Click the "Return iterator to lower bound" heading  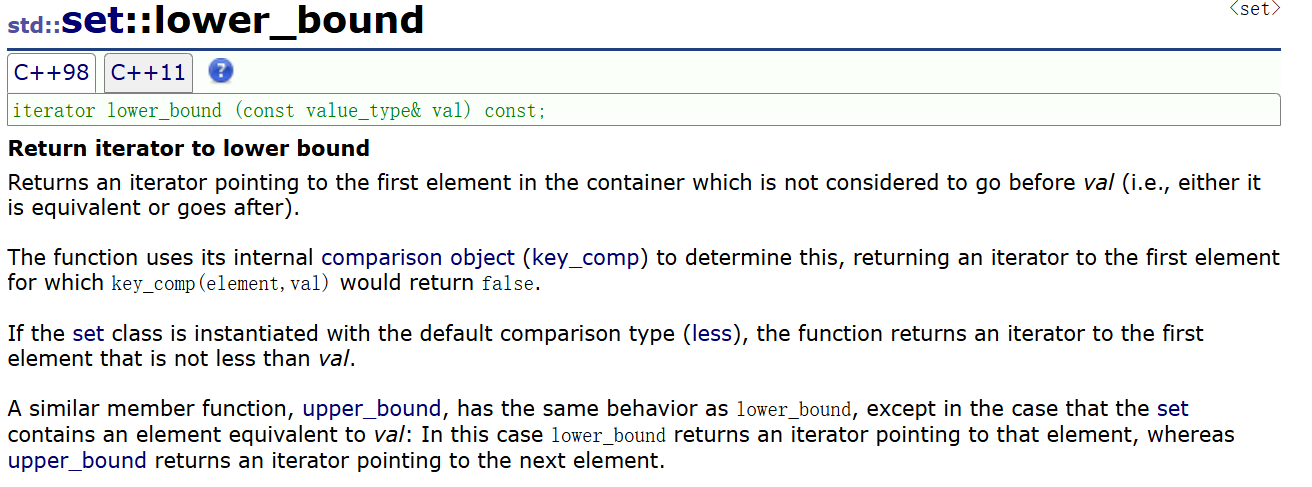(x=189, y=149)
